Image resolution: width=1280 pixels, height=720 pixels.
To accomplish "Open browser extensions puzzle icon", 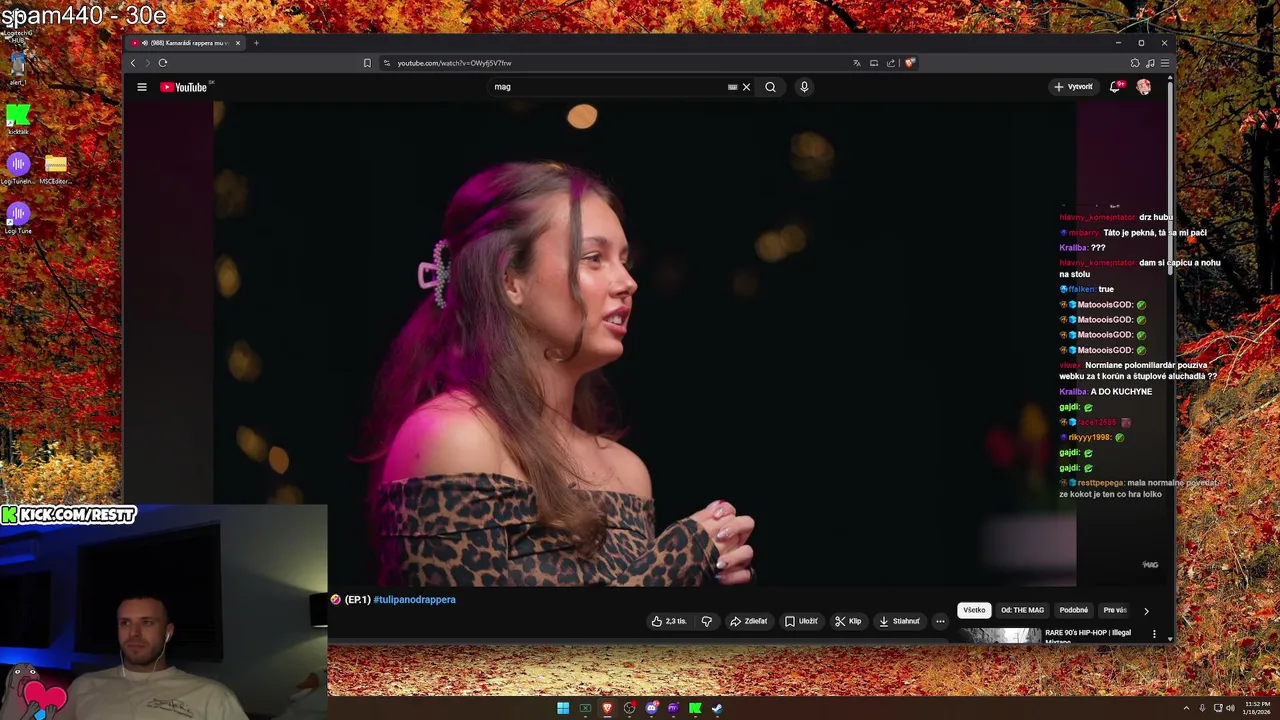I will (1135, 63).
